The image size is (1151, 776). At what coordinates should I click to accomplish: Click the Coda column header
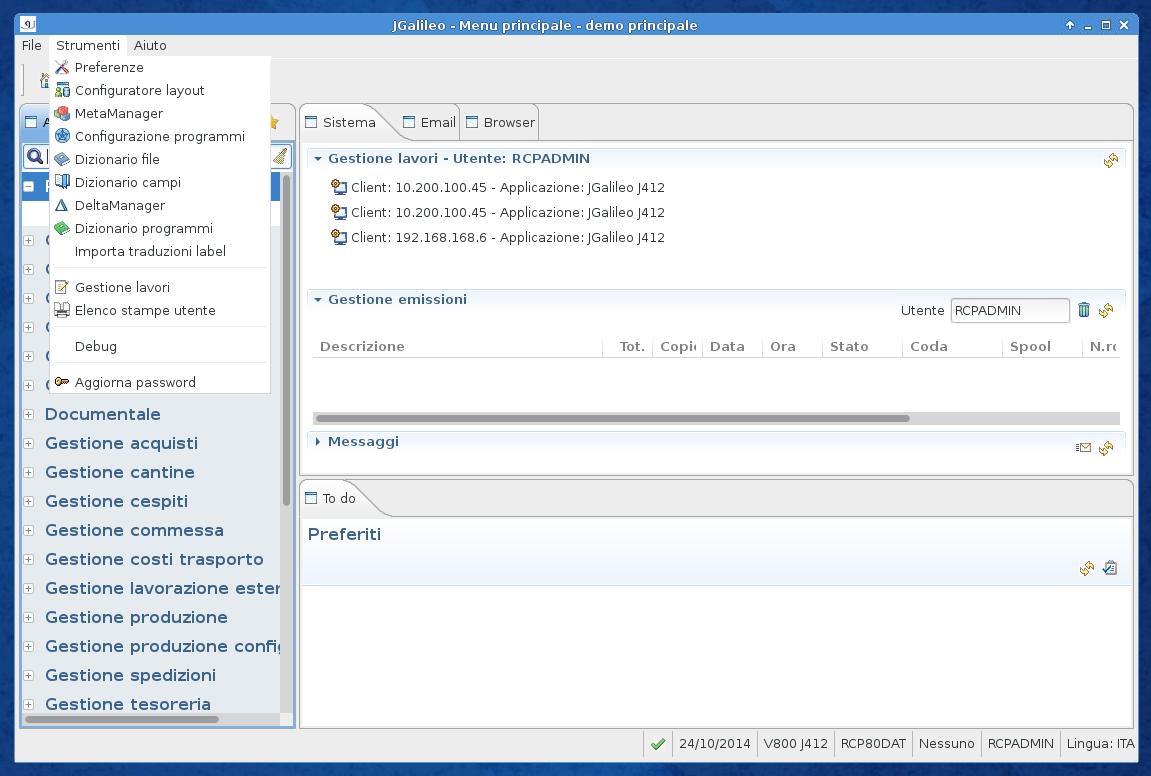pyautogui.click(x=952, y=347)
